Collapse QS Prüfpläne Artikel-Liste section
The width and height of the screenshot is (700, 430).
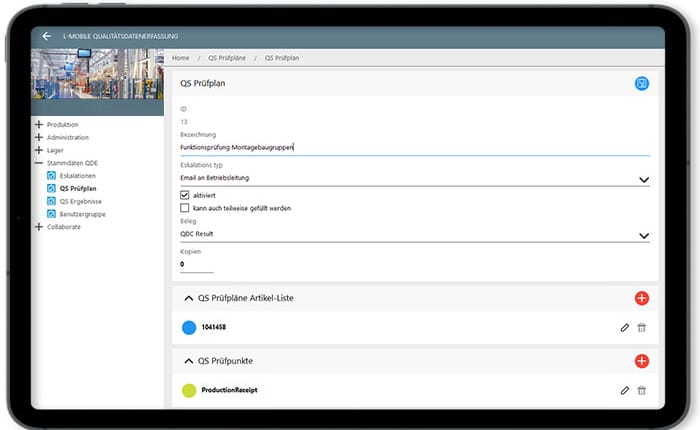click(x=188, y=298)
